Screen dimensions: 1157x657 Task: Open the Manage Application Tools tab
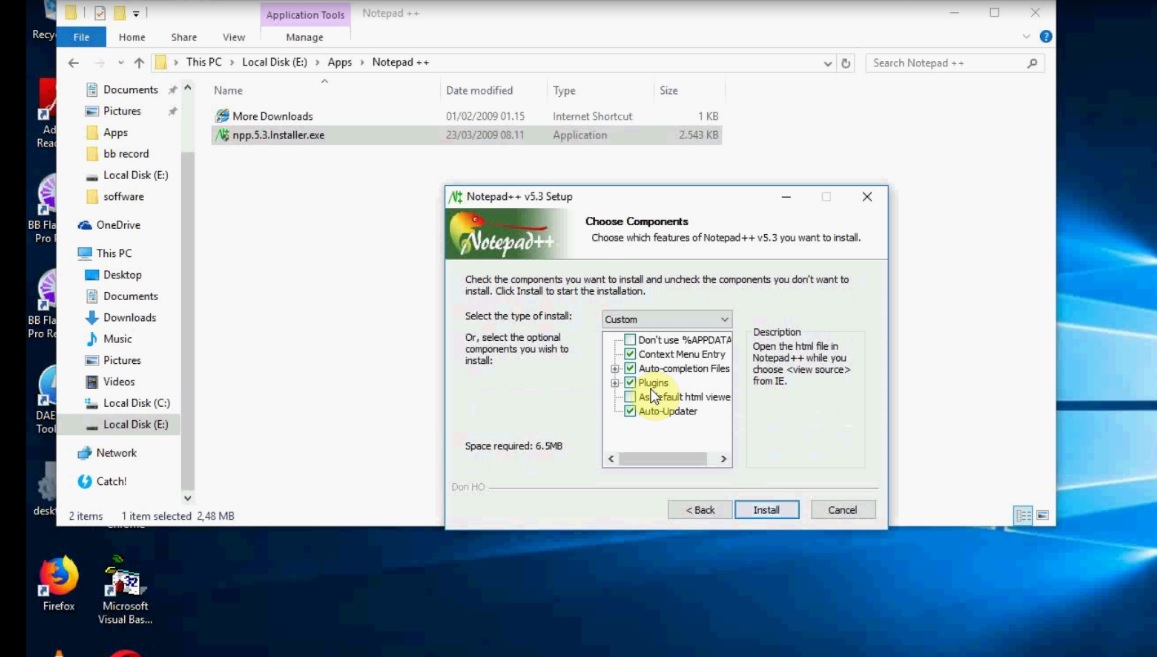point(304,37)
